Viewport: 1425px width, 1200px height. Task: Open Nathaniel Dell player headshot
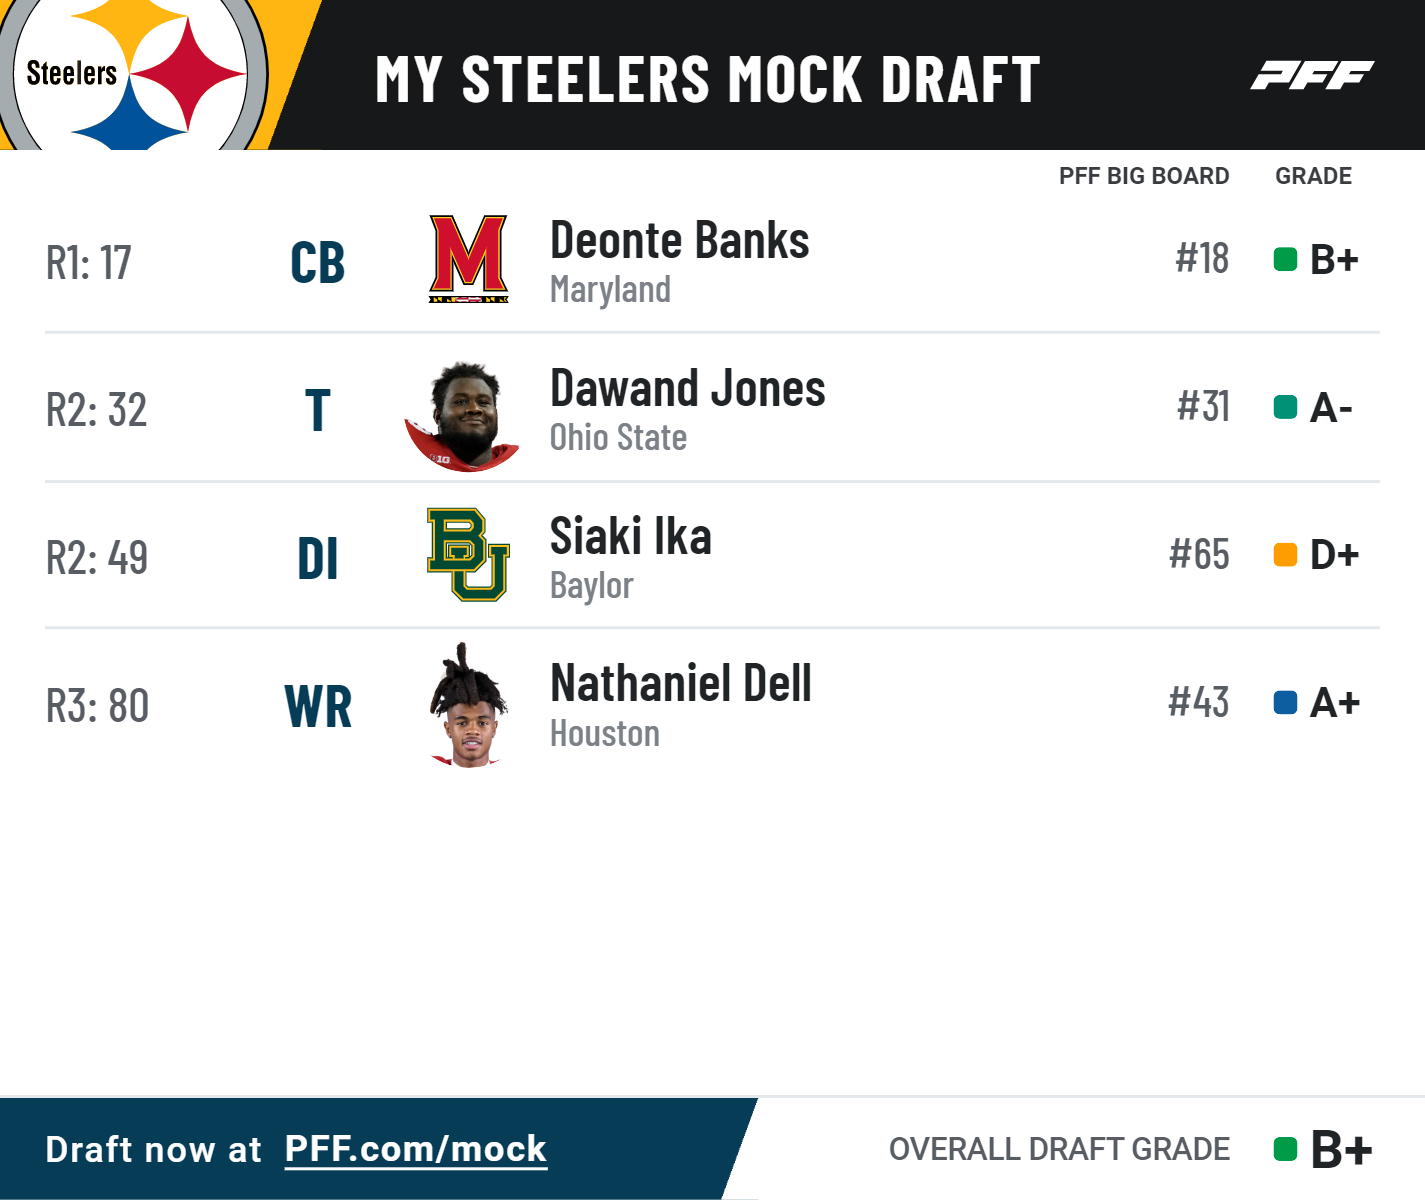click(x=467, y=705)
